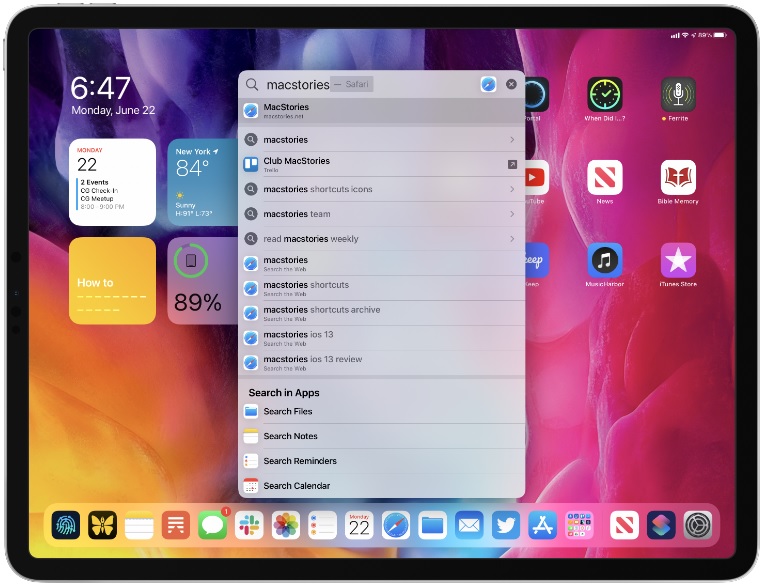Launch the Notes app from the dock
The width and height of the screenshot is (764, 587).
[139, 525]
